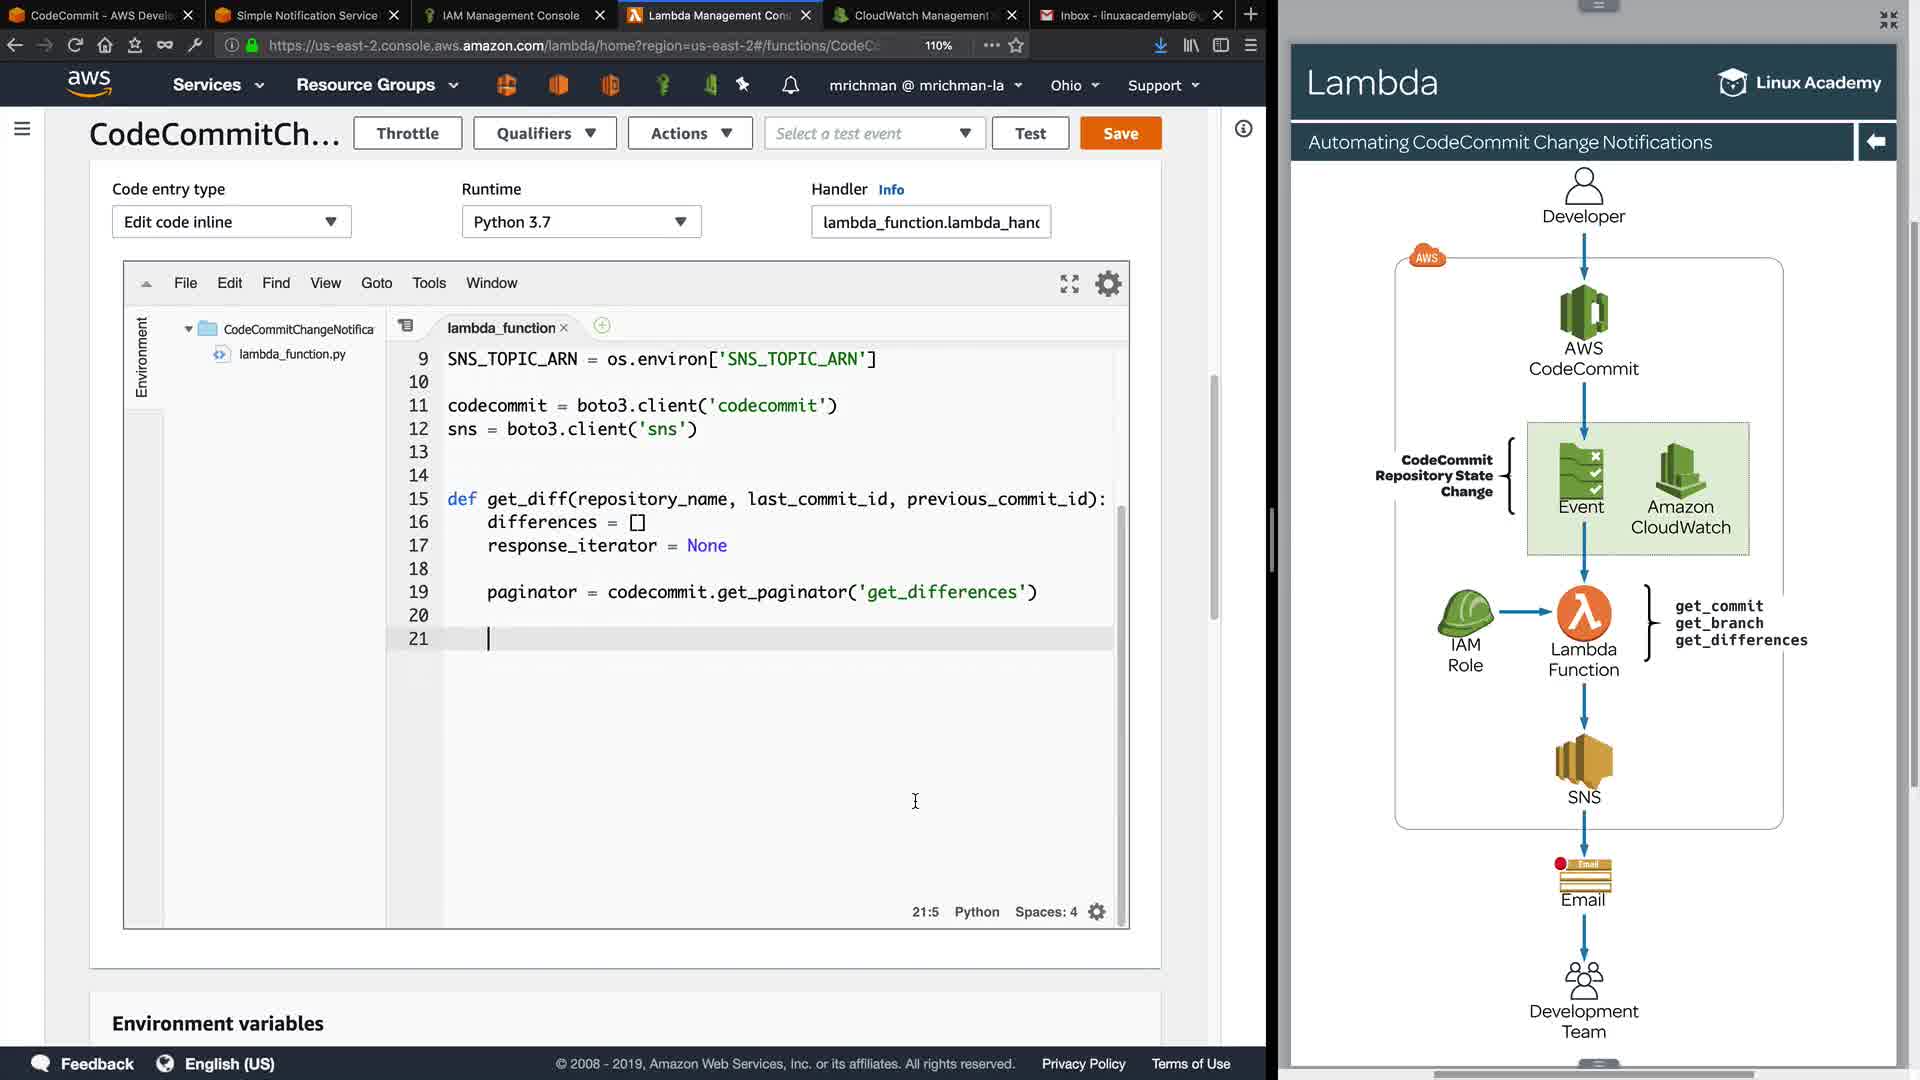
Task: Expand the Qualifiers dropdown
Action: coord(545,133)
